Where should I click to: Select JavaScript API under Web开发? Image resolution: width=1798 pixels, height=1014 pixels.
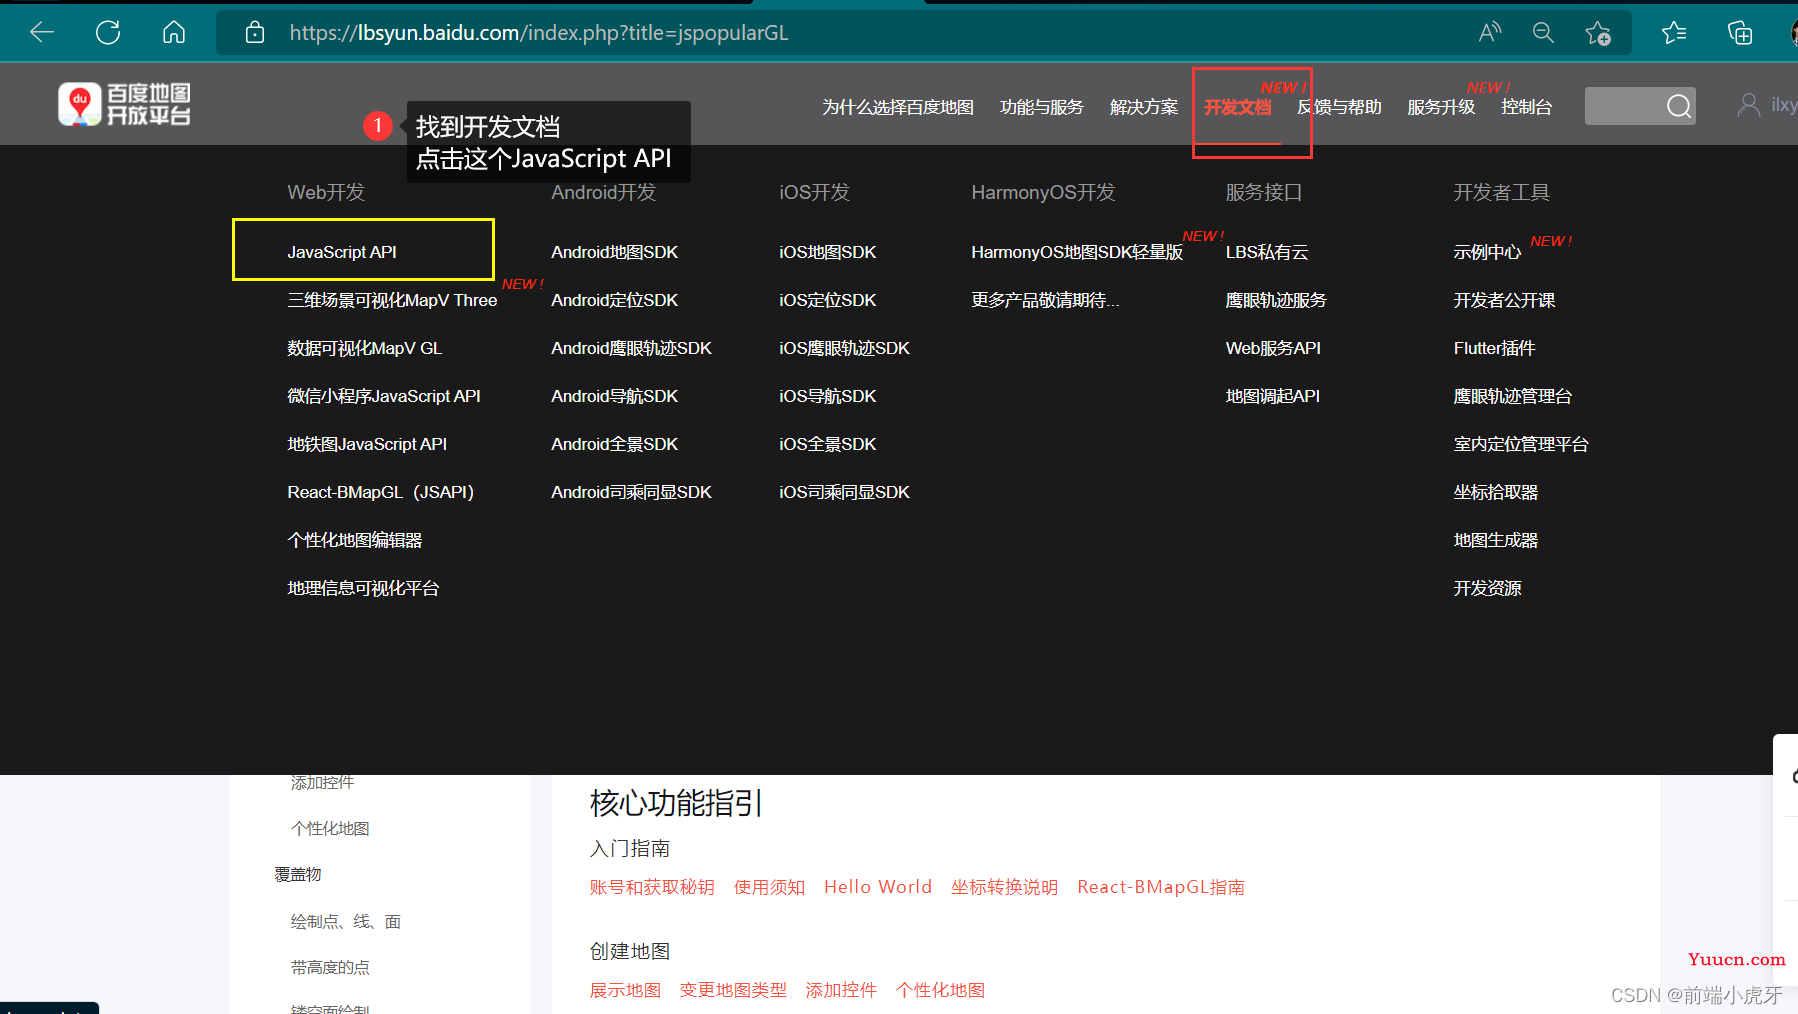(342, 252)
